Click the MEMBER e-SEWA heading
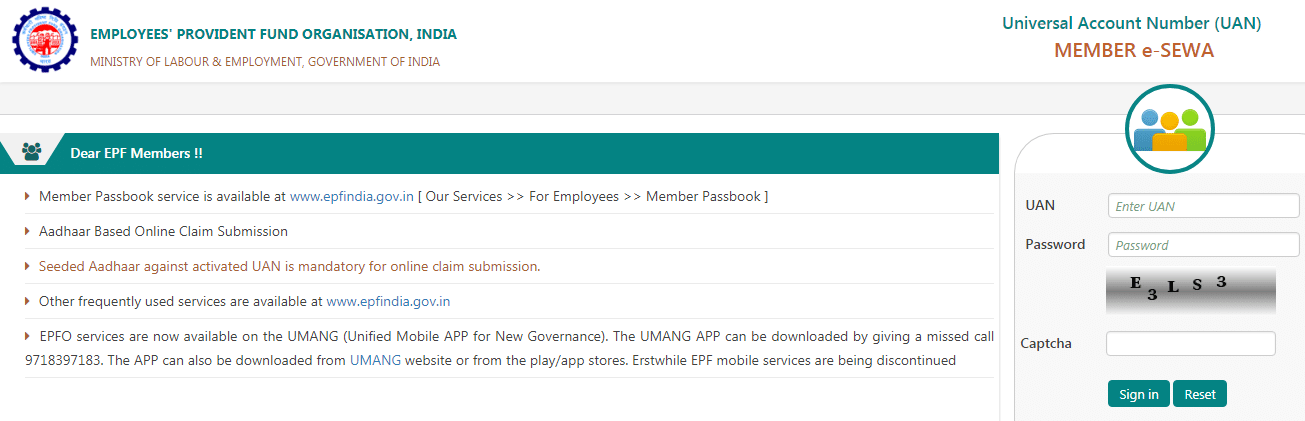Viewport: 1305px width, 421px height. click(1133, 51)
